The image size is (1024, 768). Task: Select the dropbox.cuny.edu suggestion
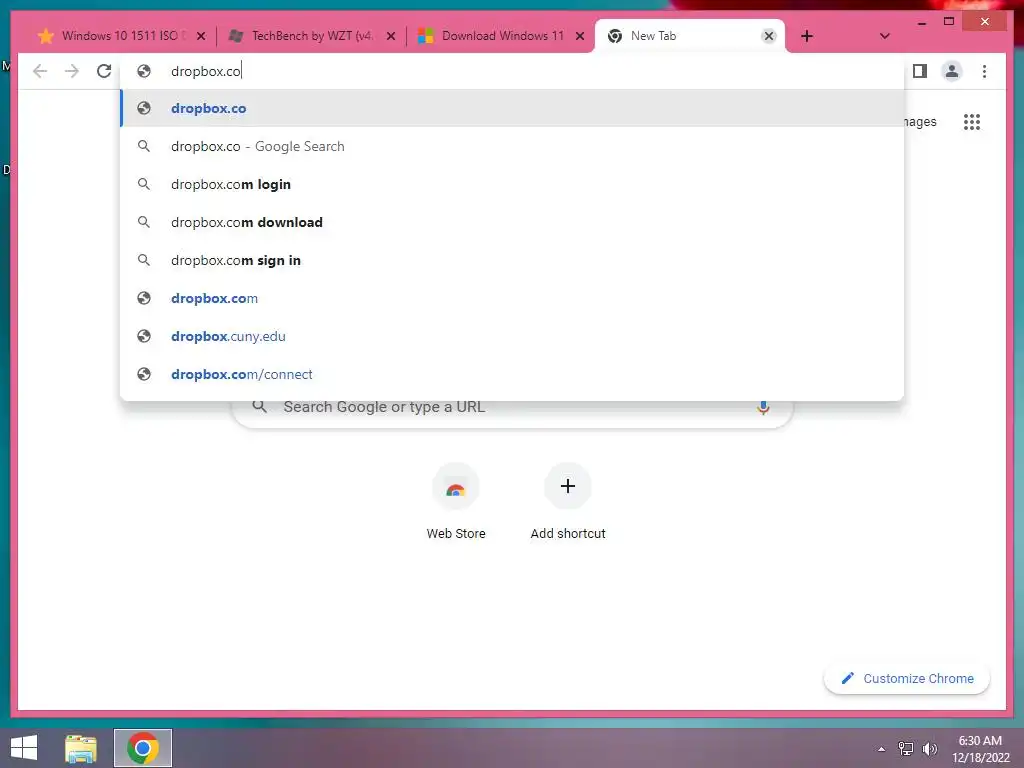pos(512,336)
